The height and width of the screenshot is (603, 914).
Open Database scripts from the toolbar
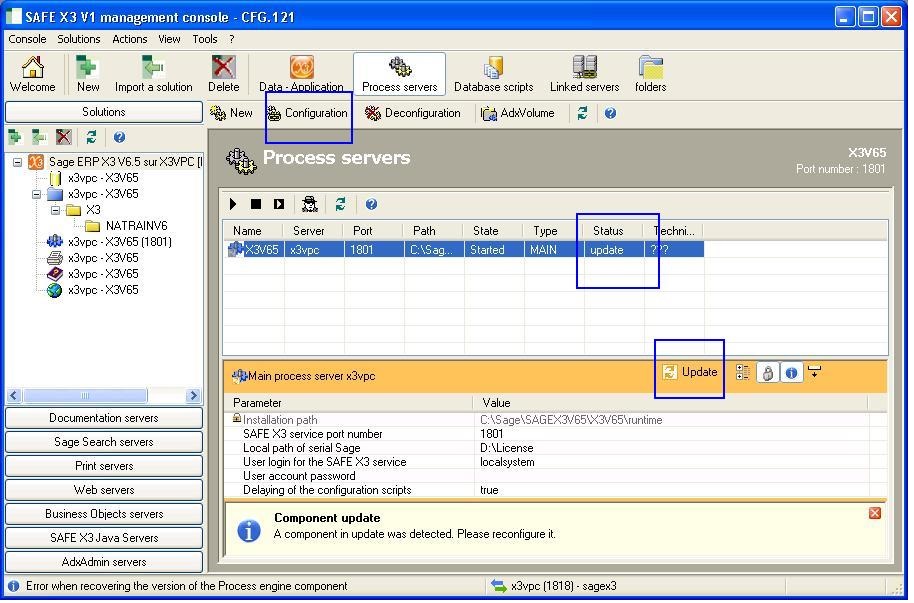click(494, 74)
